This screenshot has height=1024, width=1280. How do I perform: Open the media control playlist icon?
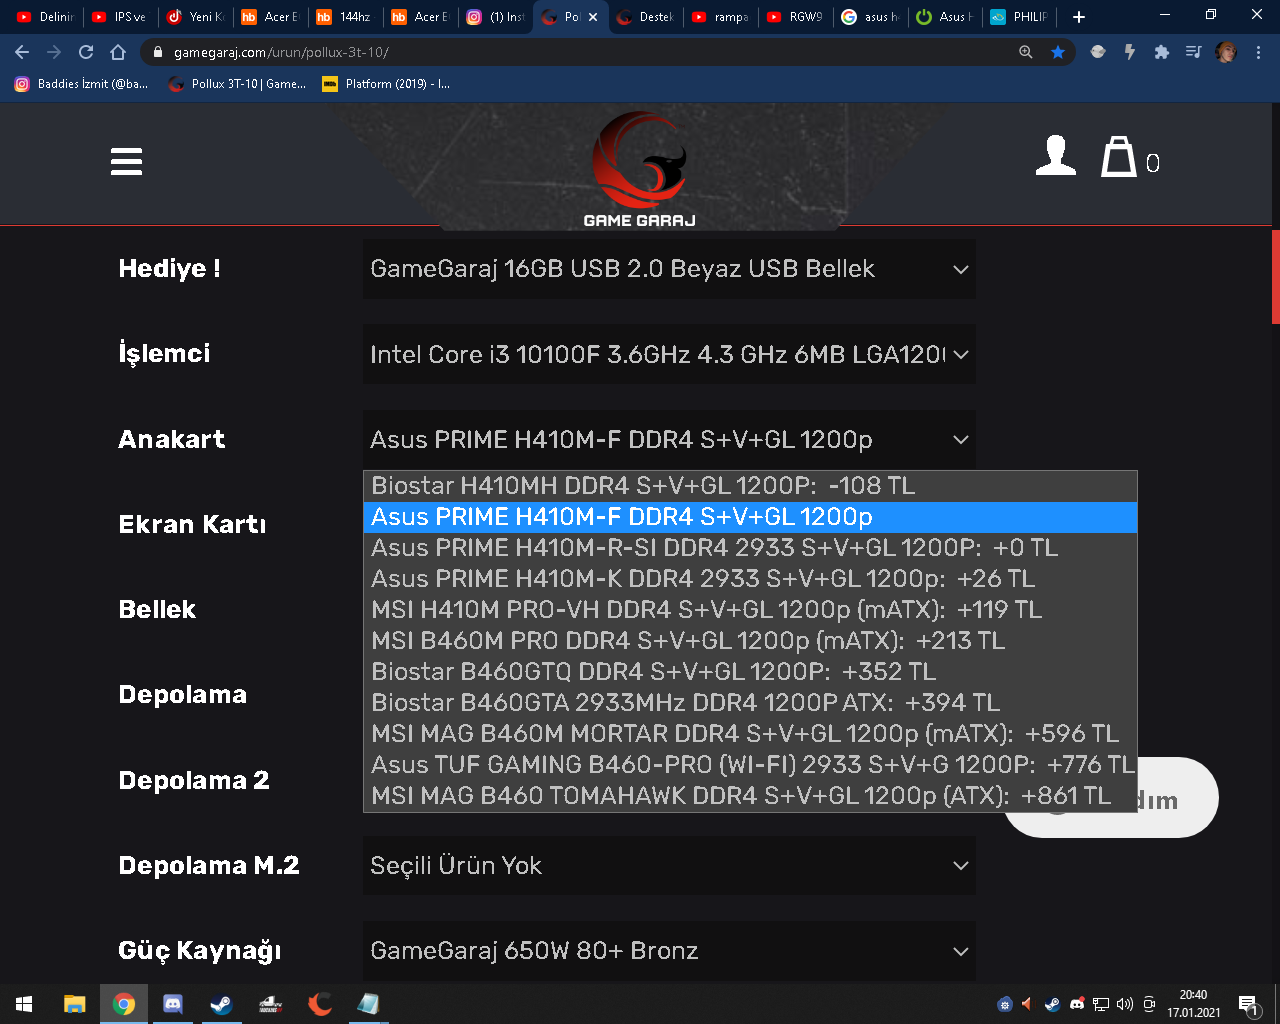1194,52
